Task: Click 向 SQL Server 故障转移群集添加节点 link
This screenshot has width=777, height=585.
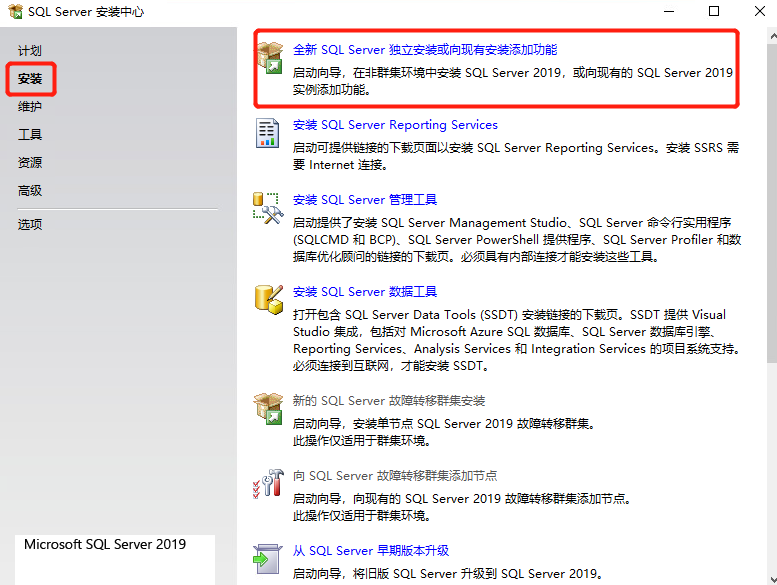Action: coord(395,476)
